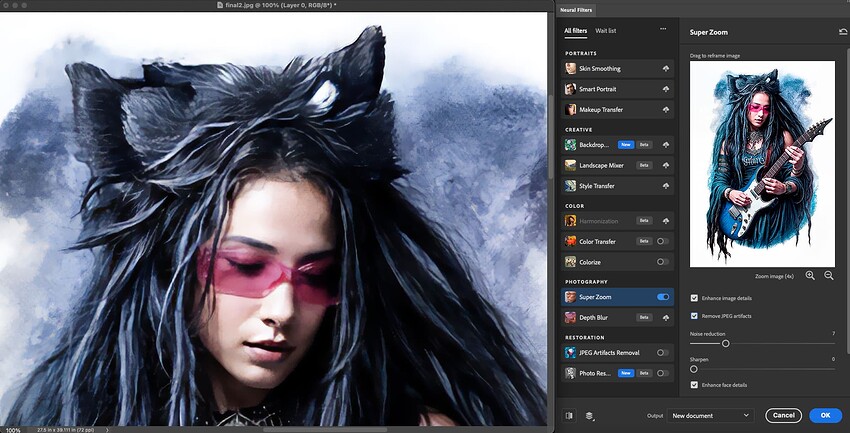Click the Colorize thumbnail icon
850x433 pixels.
pos(570,262)
